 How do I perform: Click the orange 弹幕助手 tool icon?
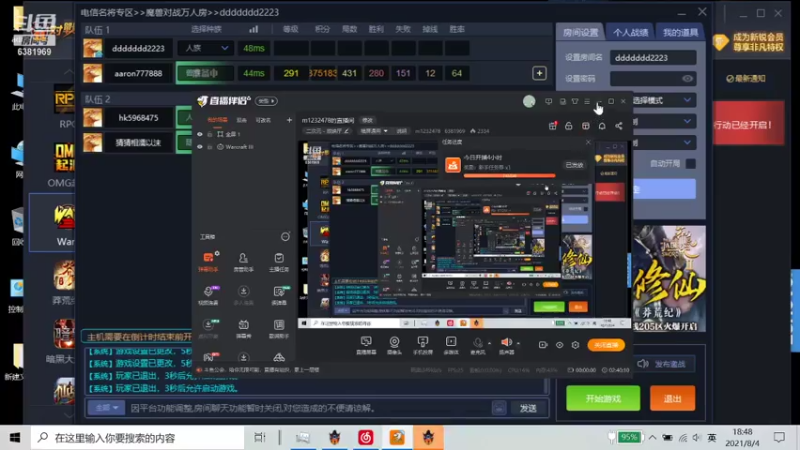click(x=208, y=258)
